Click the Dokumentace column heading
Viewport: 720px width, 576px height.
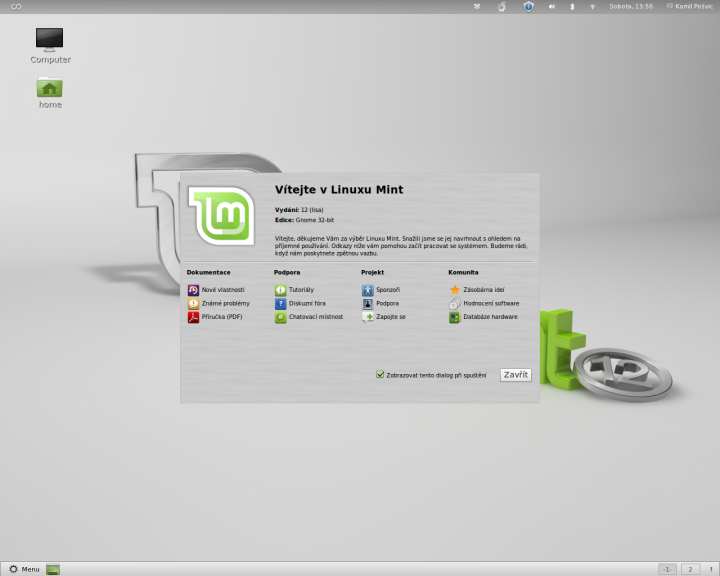click(208, 272)
